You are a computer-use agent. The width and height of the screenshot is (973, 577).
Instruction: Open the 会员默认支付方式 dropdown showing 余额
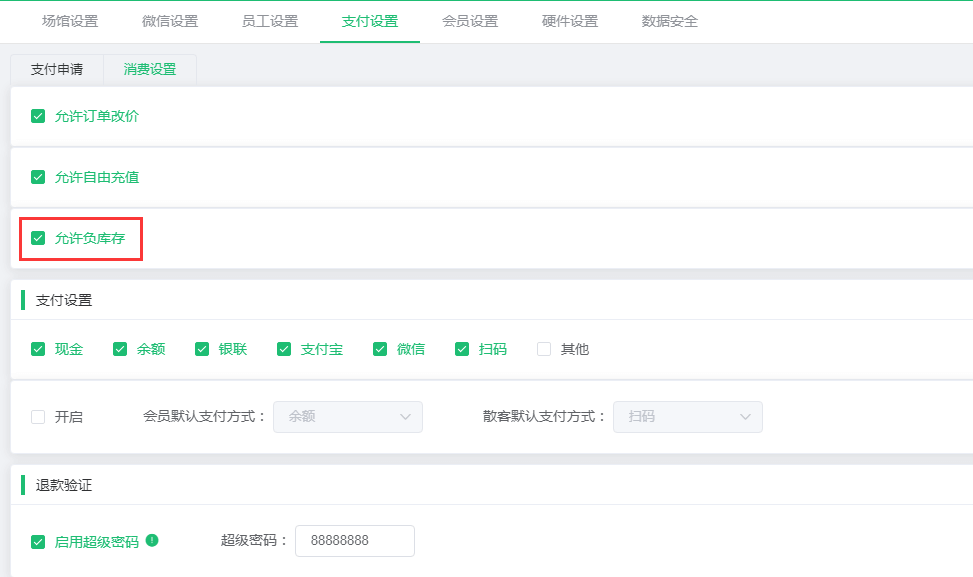(x=347, y=417)
